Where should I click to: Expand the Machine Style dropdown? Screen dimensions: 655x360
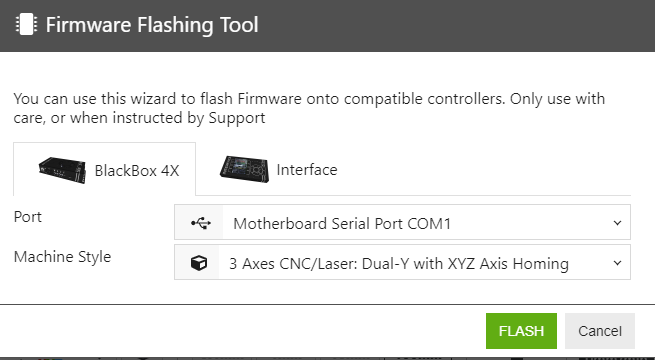point(402,262)
